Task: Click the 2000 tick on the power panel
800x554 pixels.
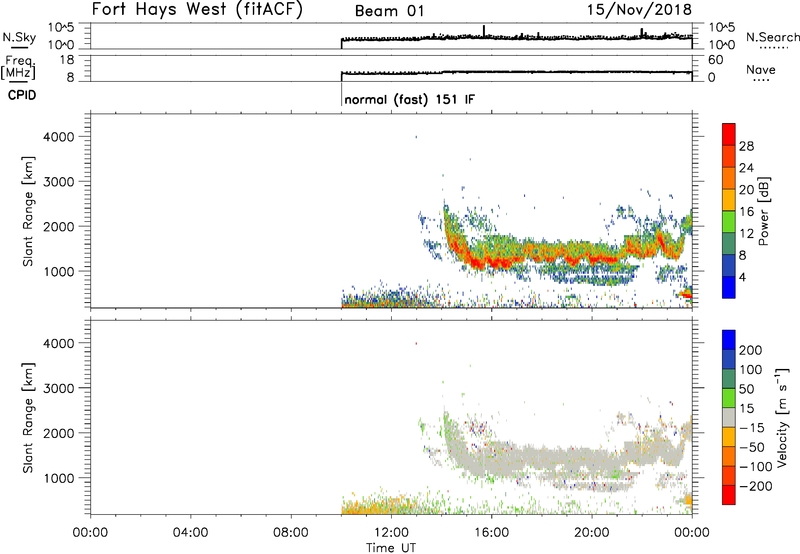Action: [x=59, y=226]
